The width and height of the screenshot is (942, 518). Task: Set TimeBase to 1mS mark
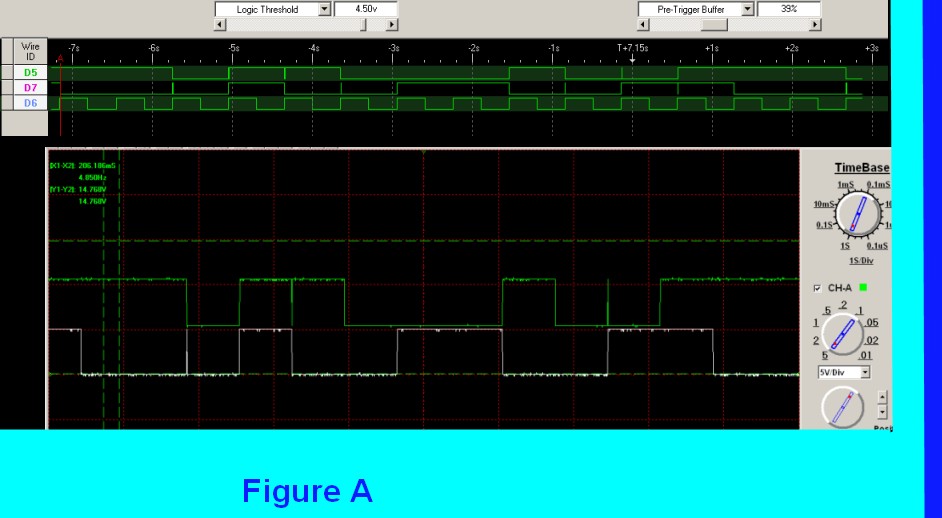click(845, 184)
